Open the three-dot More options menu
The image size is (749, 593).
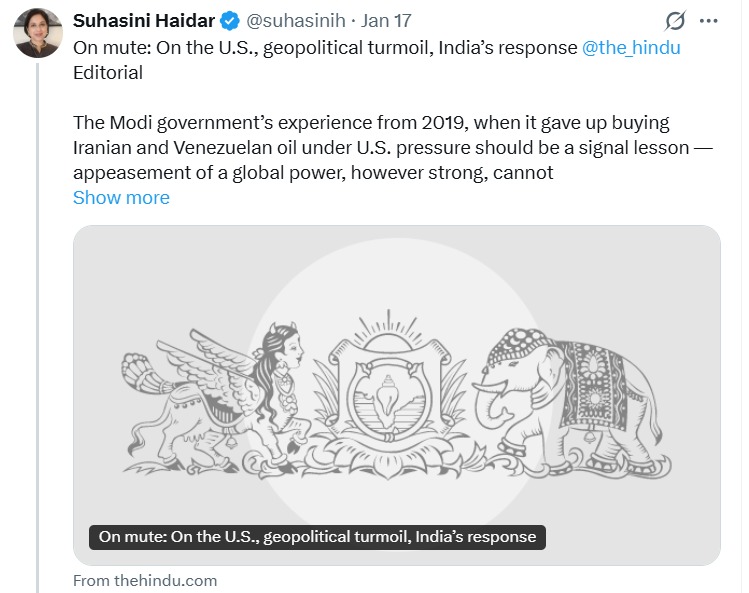[709, 21]
